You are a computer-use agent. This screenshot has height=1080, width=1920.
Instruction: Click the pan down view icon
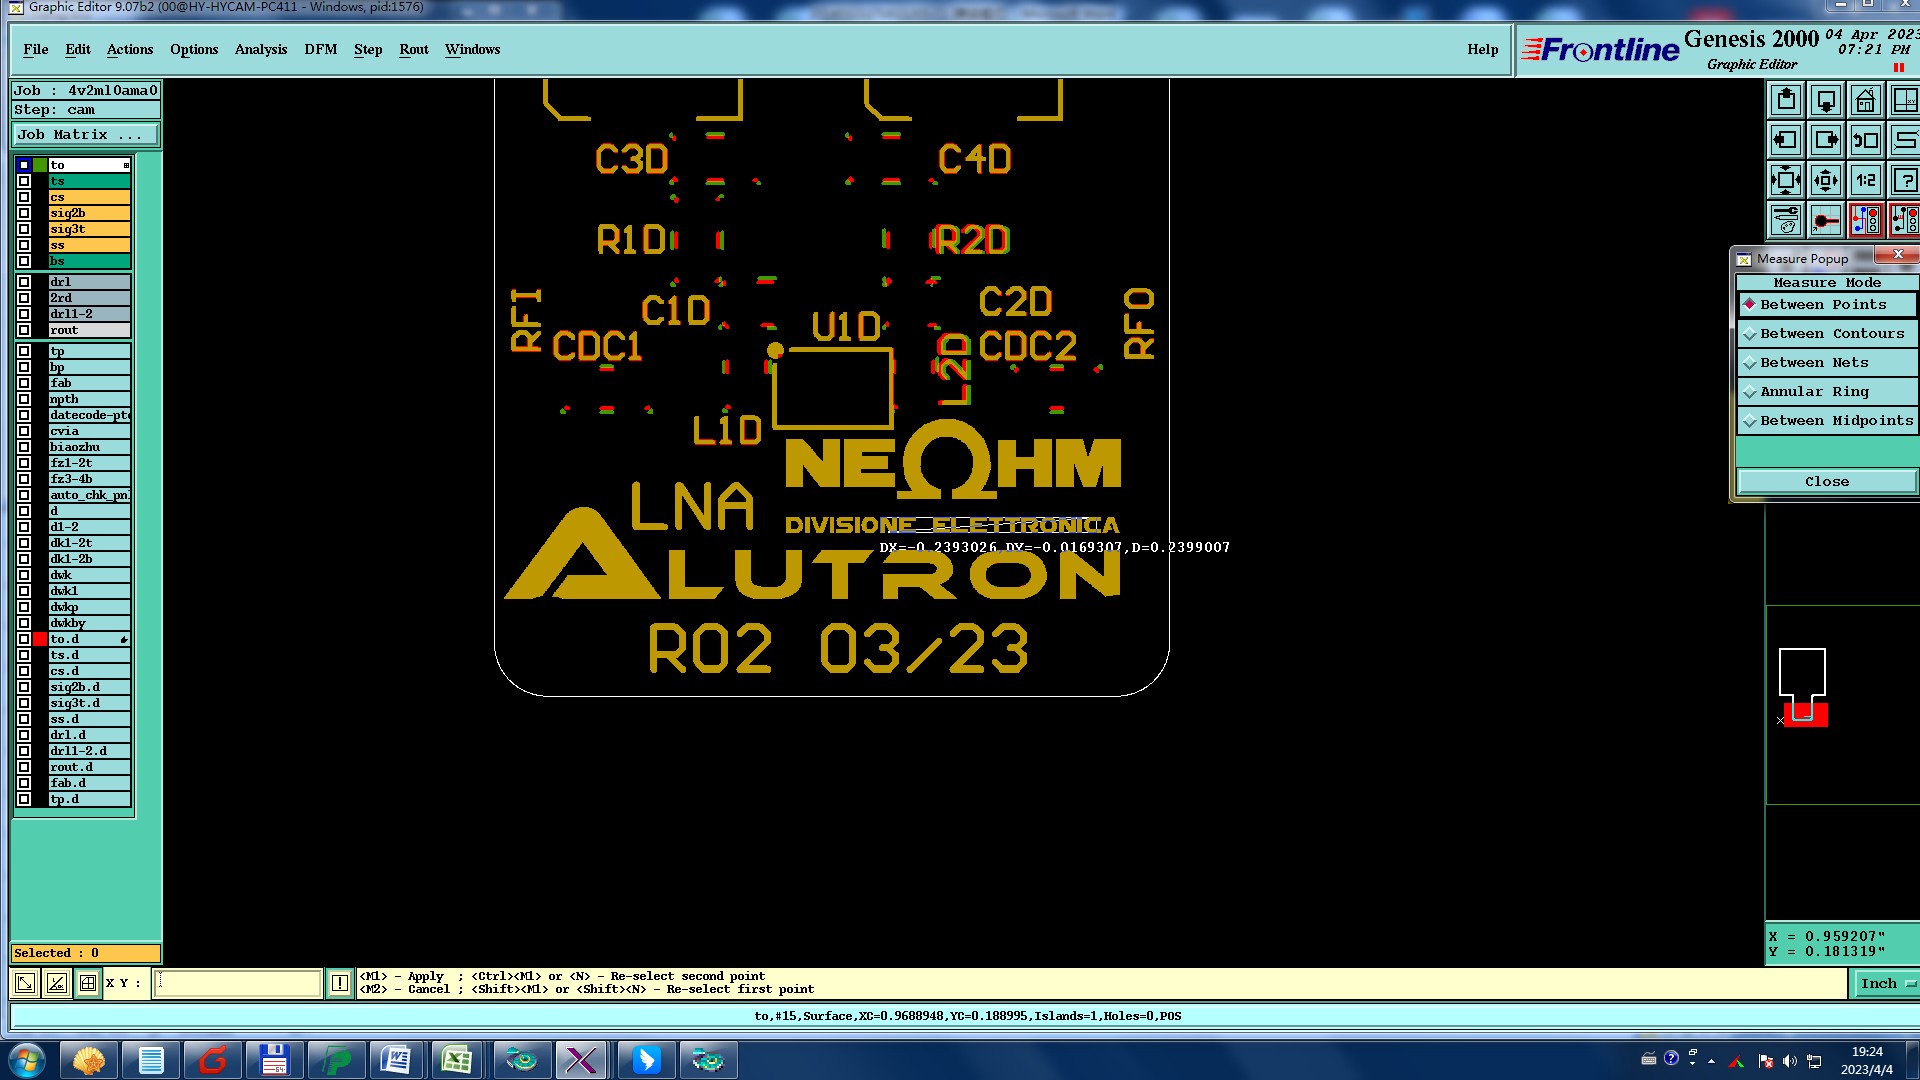[1826, 101]
